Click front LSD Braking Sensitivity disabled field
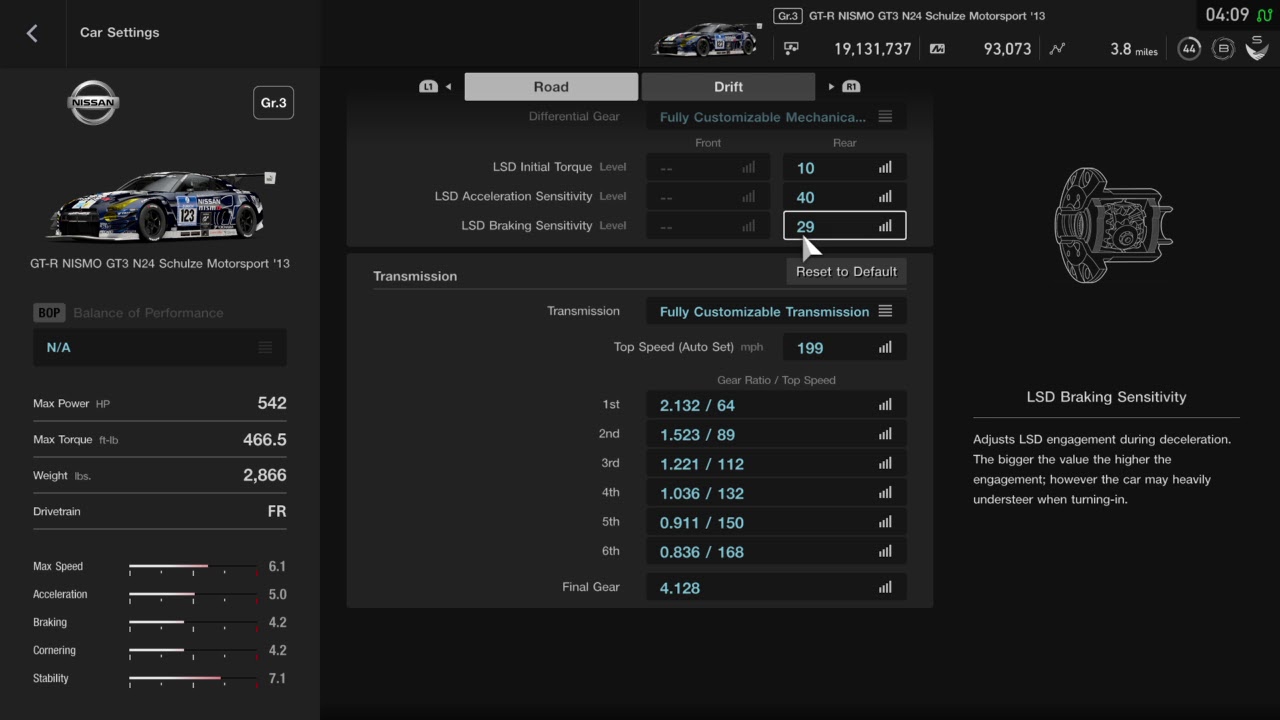This screenshot has width=1280, height=720. (708, 226)
